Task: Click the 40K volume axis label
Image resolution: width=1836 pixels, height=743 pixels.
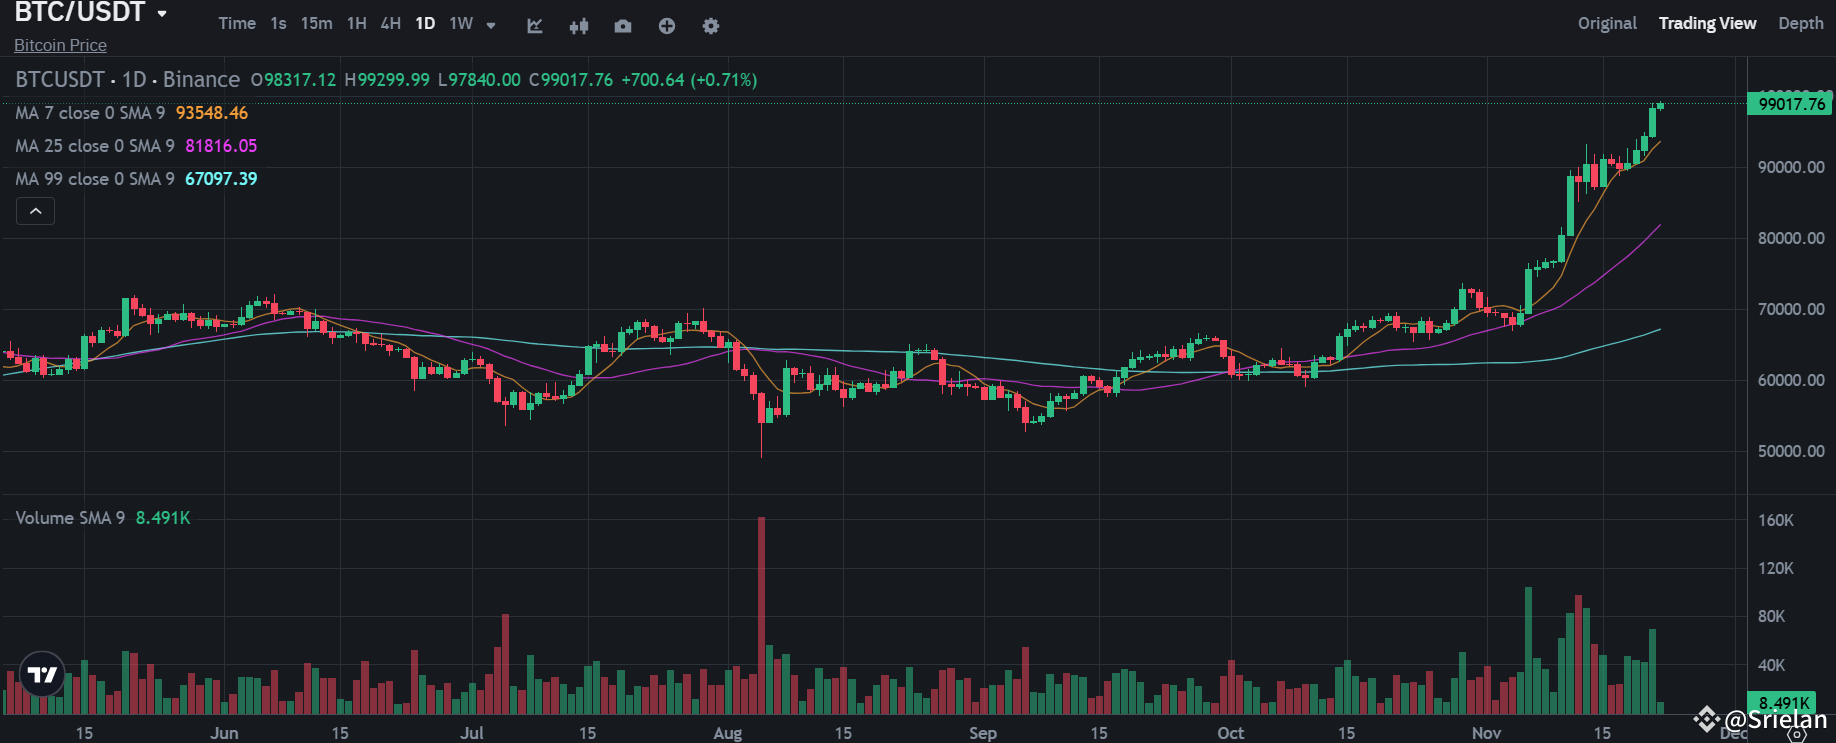Action: (x=1771, y=665)
